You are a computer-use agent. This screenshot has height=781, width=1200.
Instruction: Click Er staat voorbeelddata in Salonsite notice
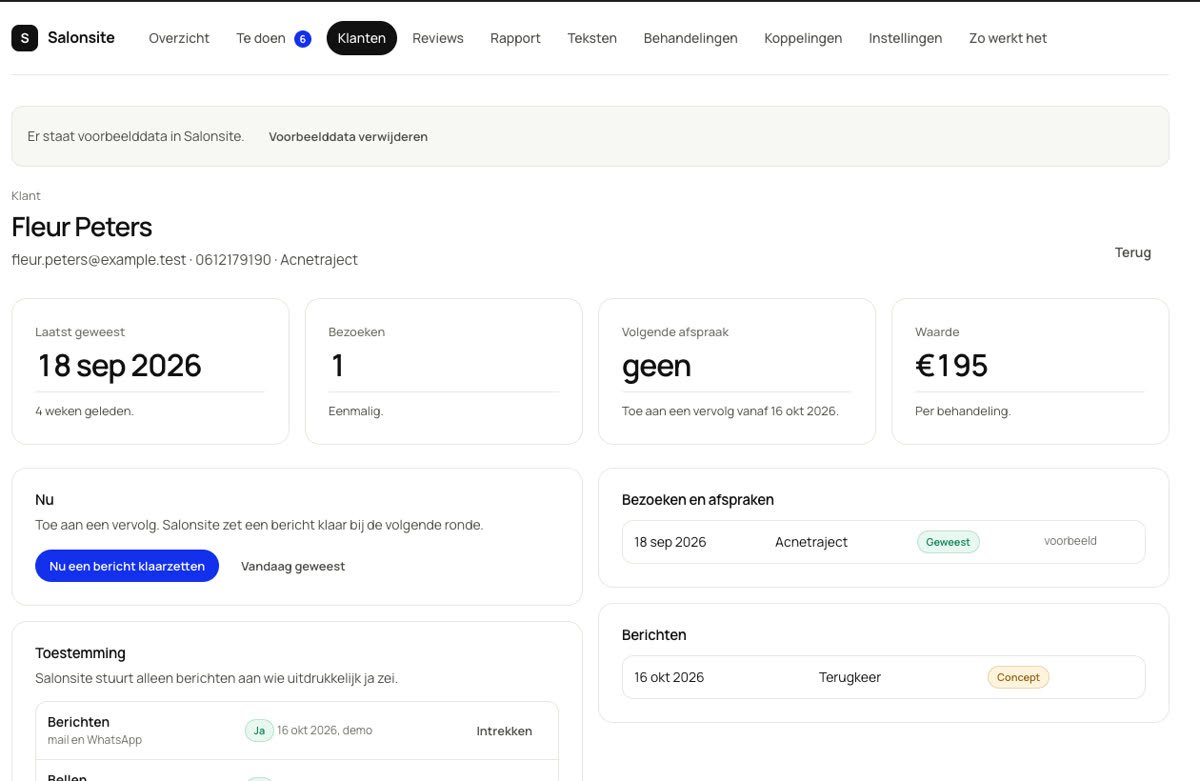coord(136,136)
